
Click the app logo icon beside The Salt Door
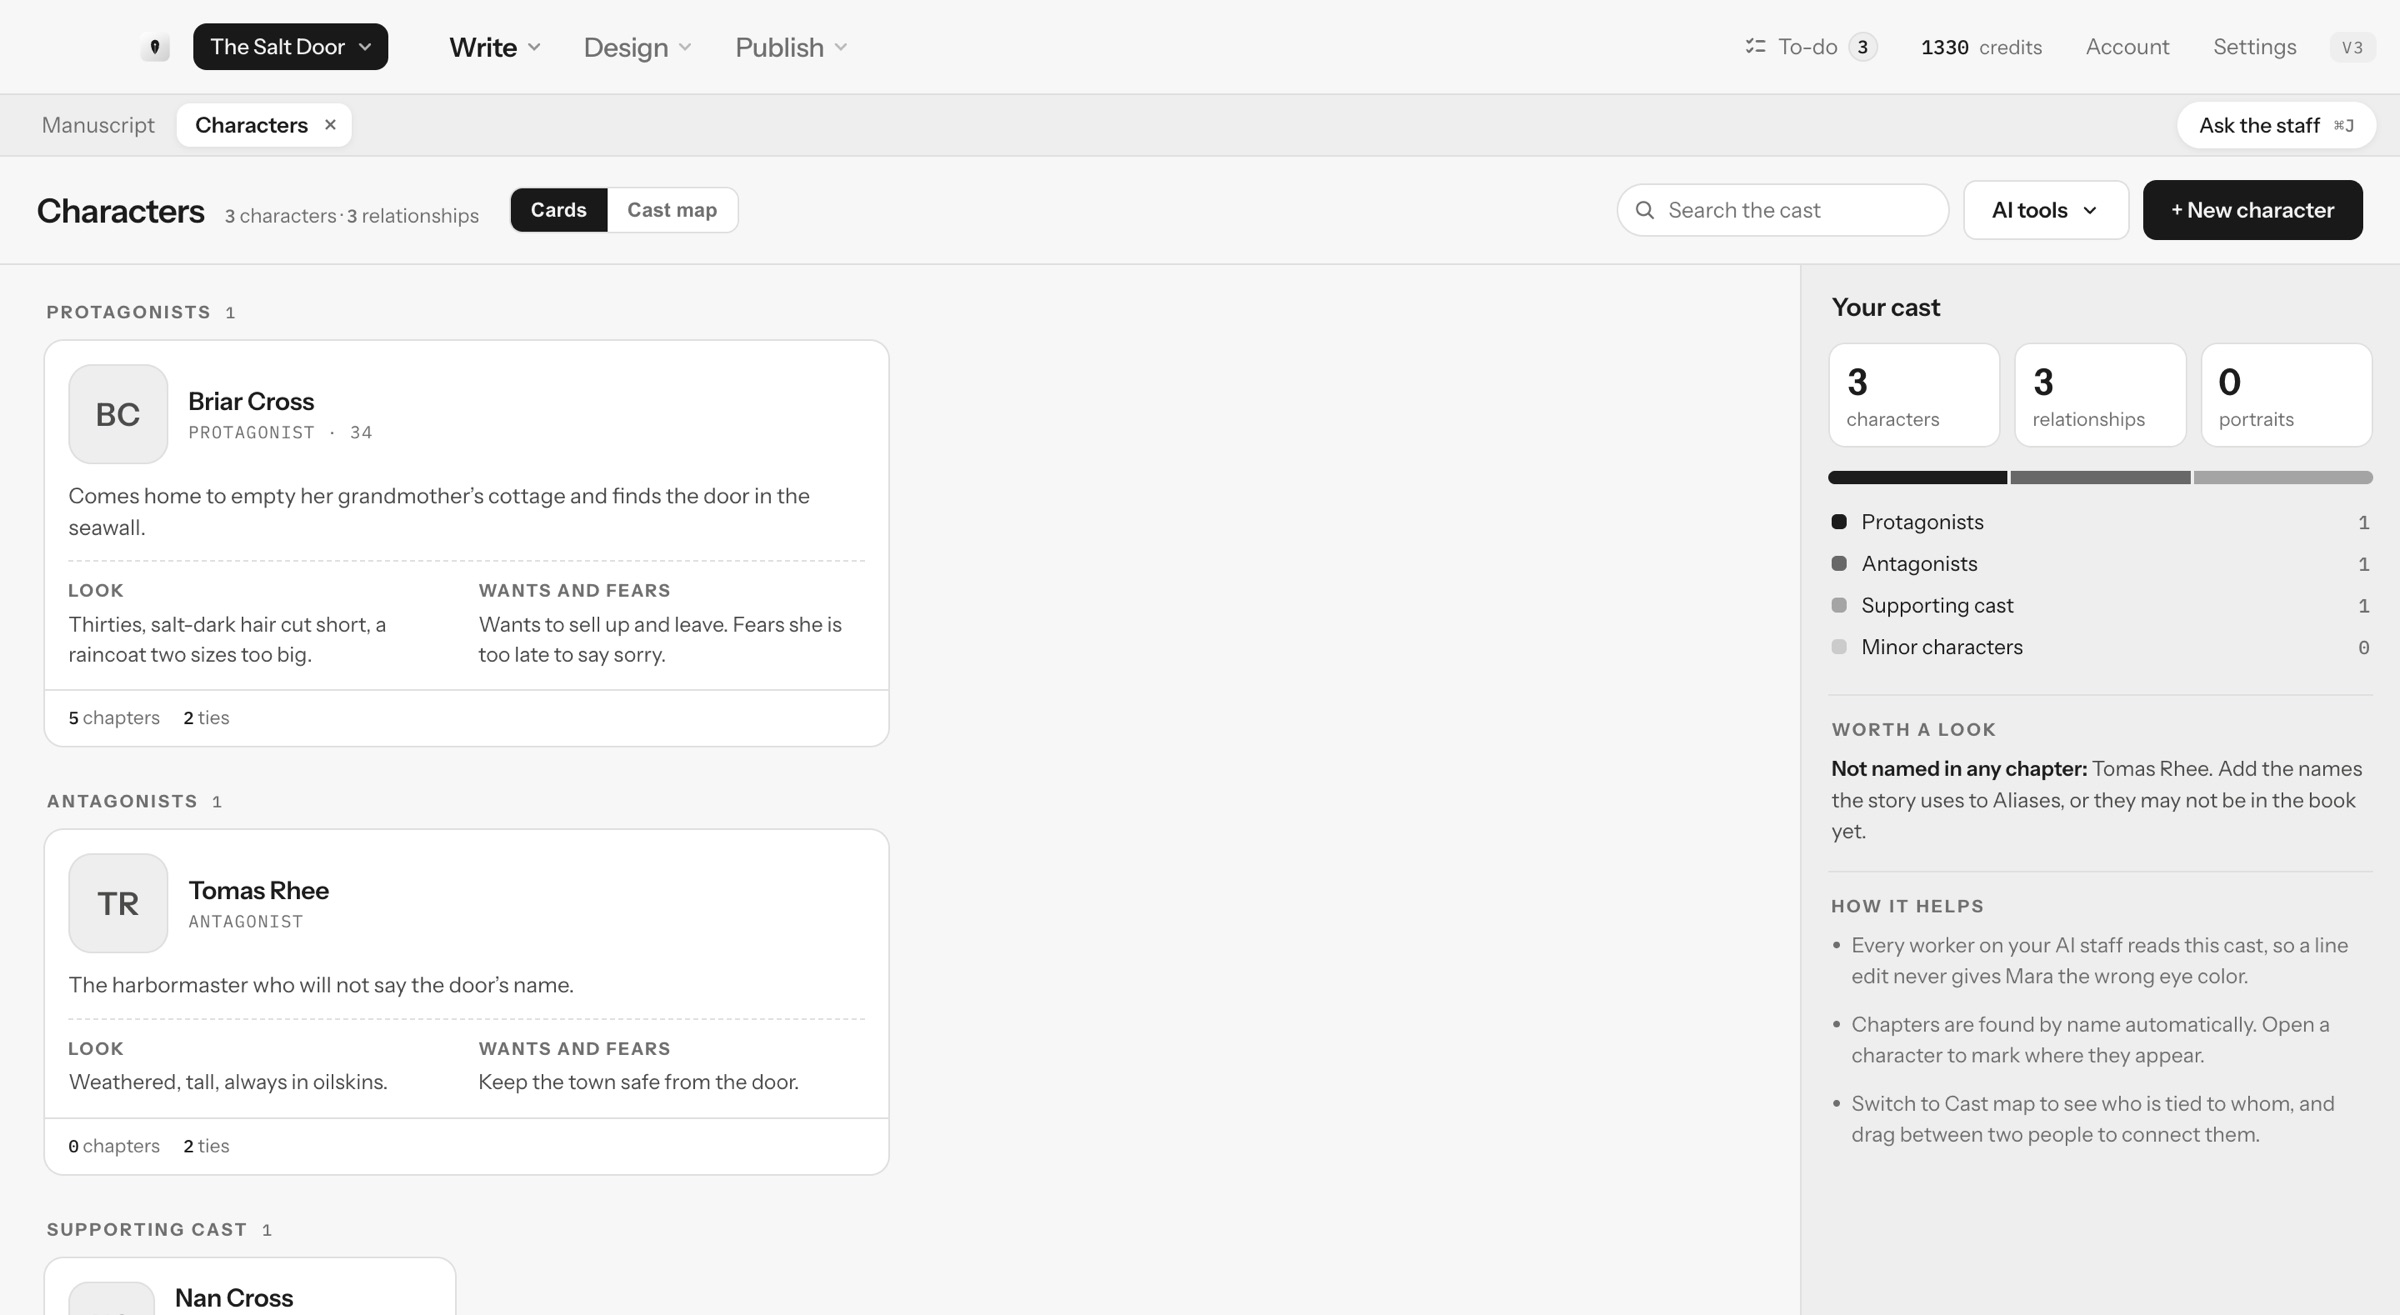(155, 47)
